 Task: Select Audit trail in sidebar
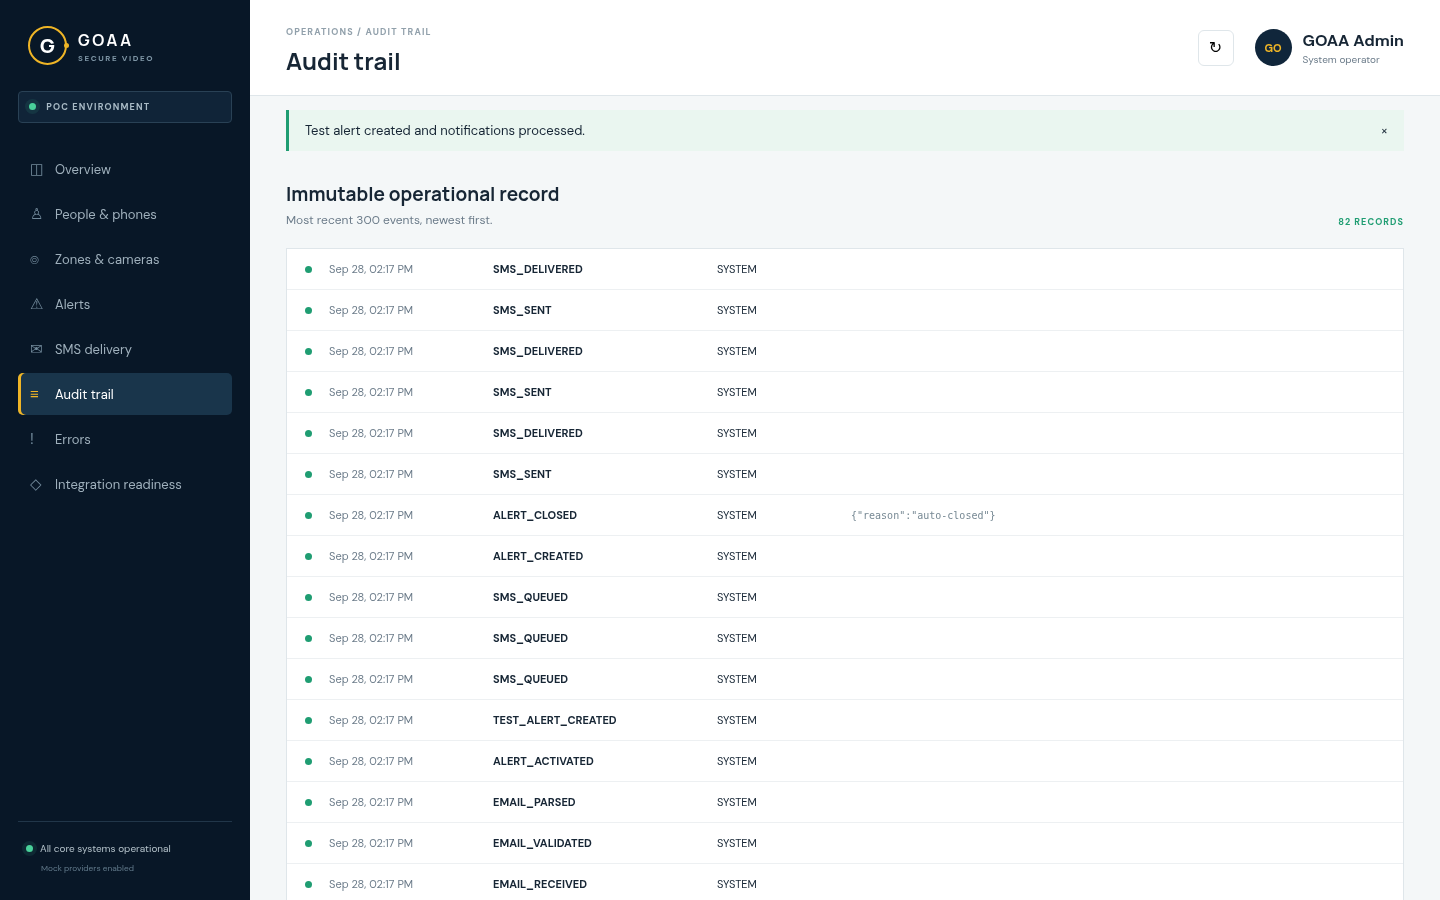pyautogui.click(x=125, y=394)
